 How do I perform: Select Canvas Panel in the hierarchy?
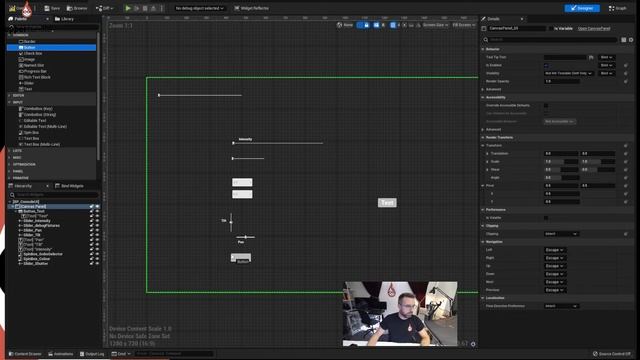coord(33,207)
